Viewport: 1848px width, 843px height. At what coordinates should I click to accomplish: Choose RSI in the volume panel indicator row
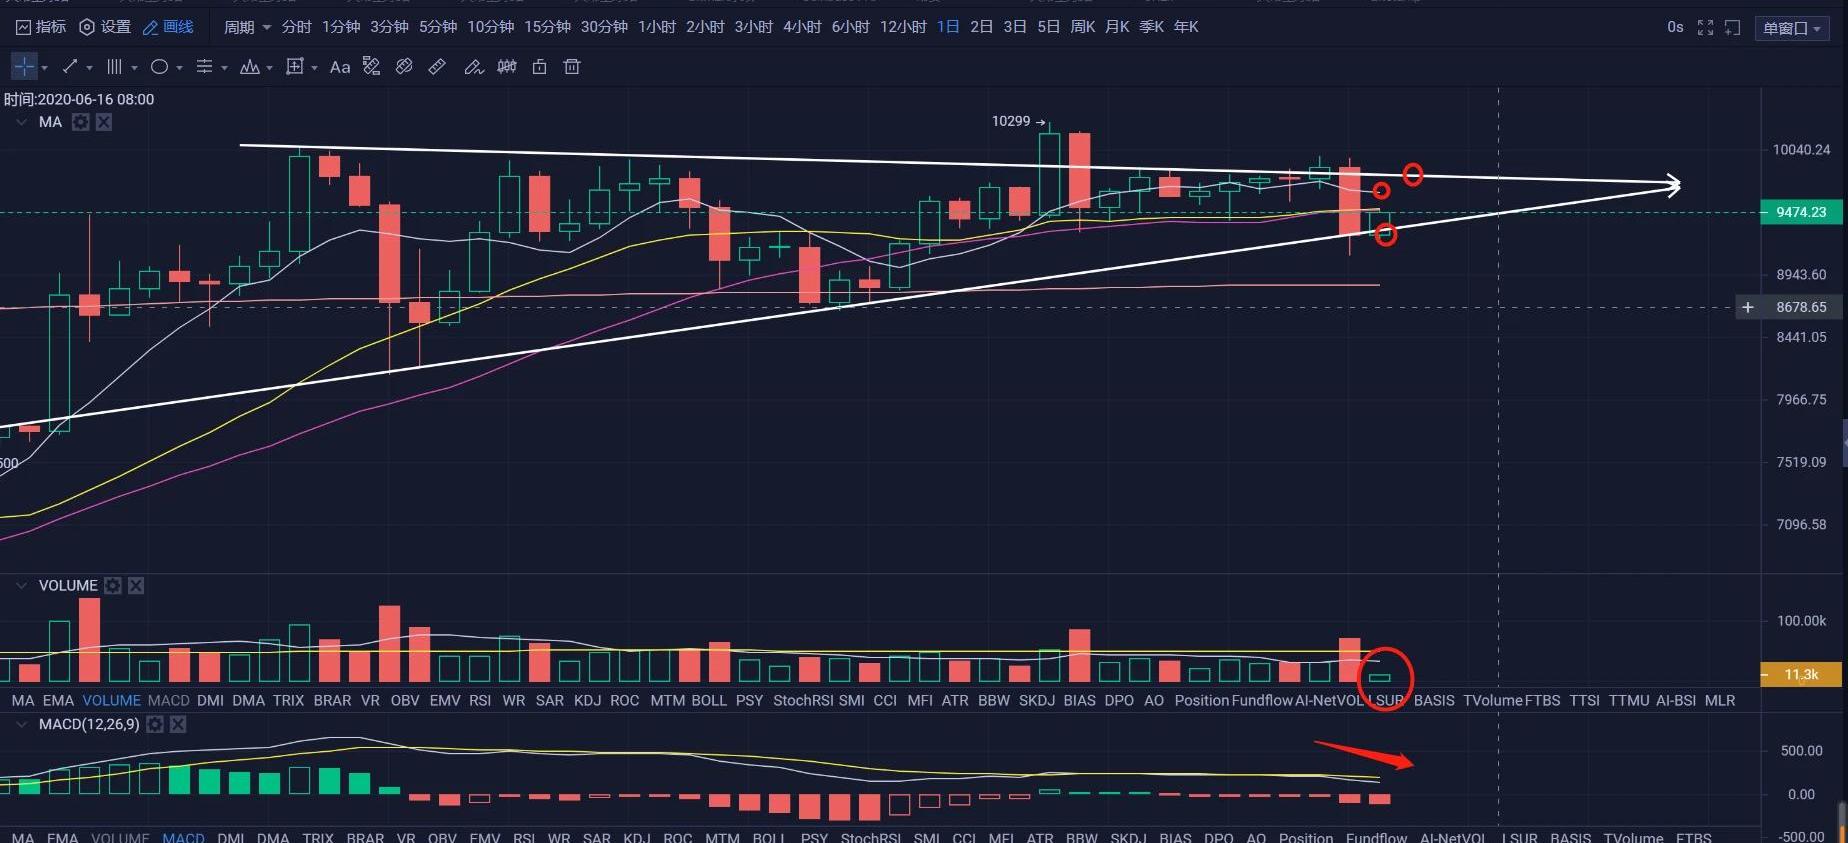pos(480,700)
